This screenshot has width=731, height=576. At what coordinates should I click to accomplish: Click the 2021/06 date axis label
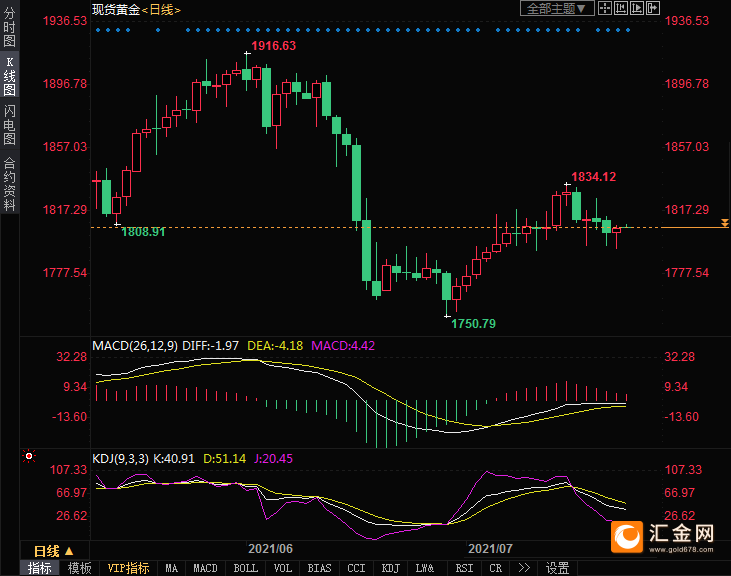coord(270,549)
